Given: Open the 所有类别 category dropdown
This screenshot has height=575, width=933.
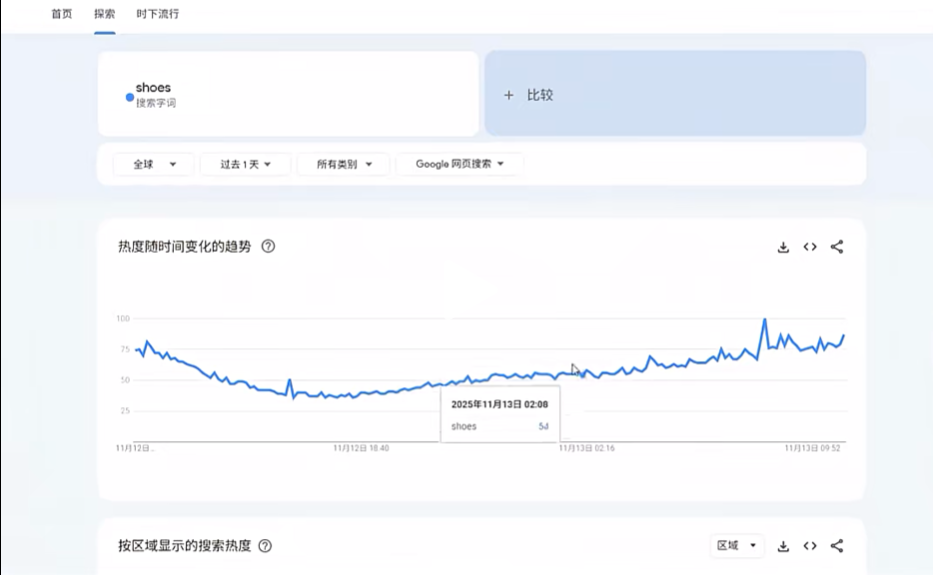Looking at the screenshot, I should tap(343, 164).
